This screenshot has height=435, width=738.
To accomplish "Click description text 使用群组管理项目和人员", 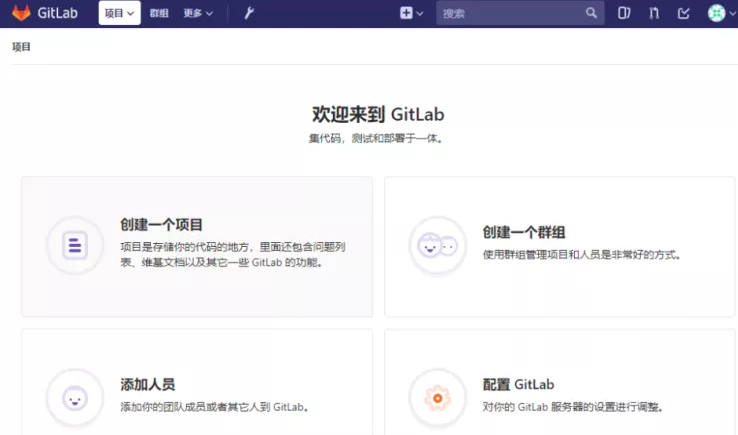I will [581, 255].
